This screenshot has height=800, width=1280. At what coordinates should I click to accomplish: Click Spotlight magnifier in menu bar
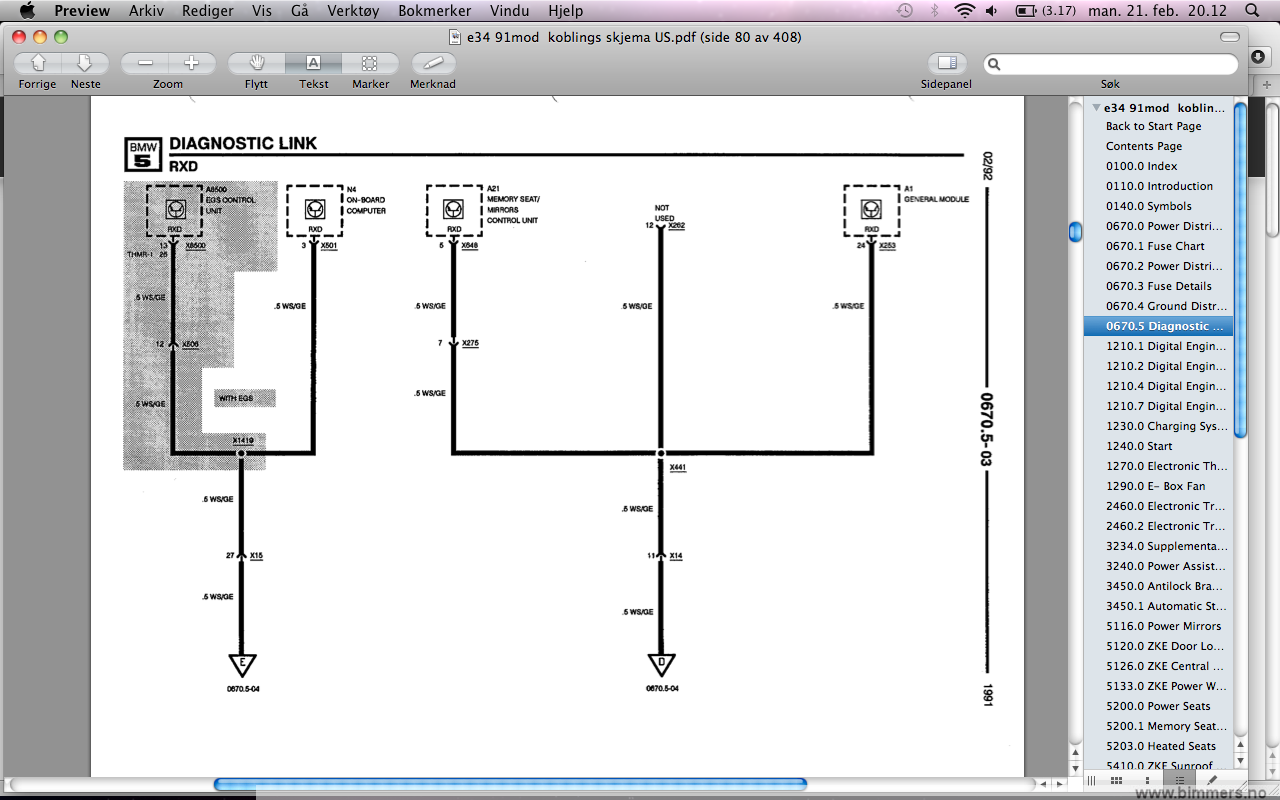1252,11
